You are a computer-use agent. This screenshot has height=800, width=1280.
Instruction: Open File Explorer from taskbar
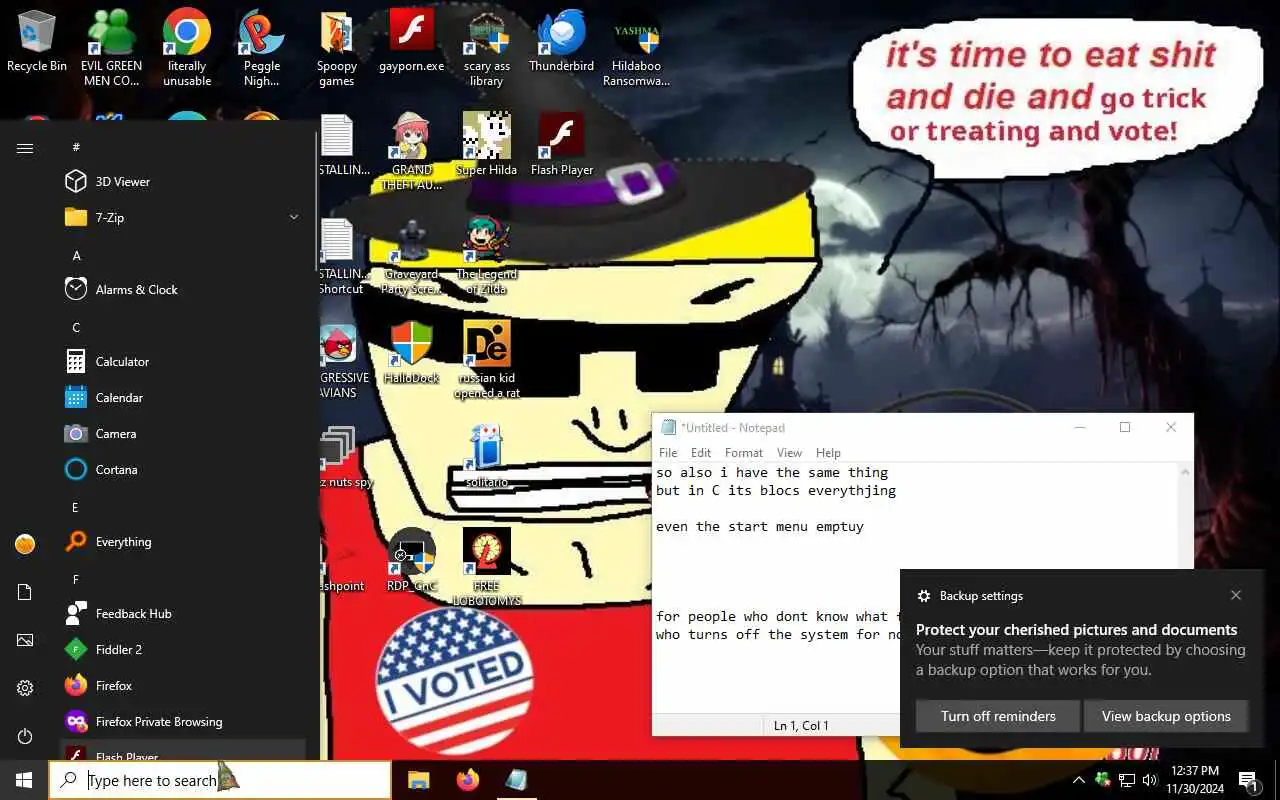coord(419,780)
